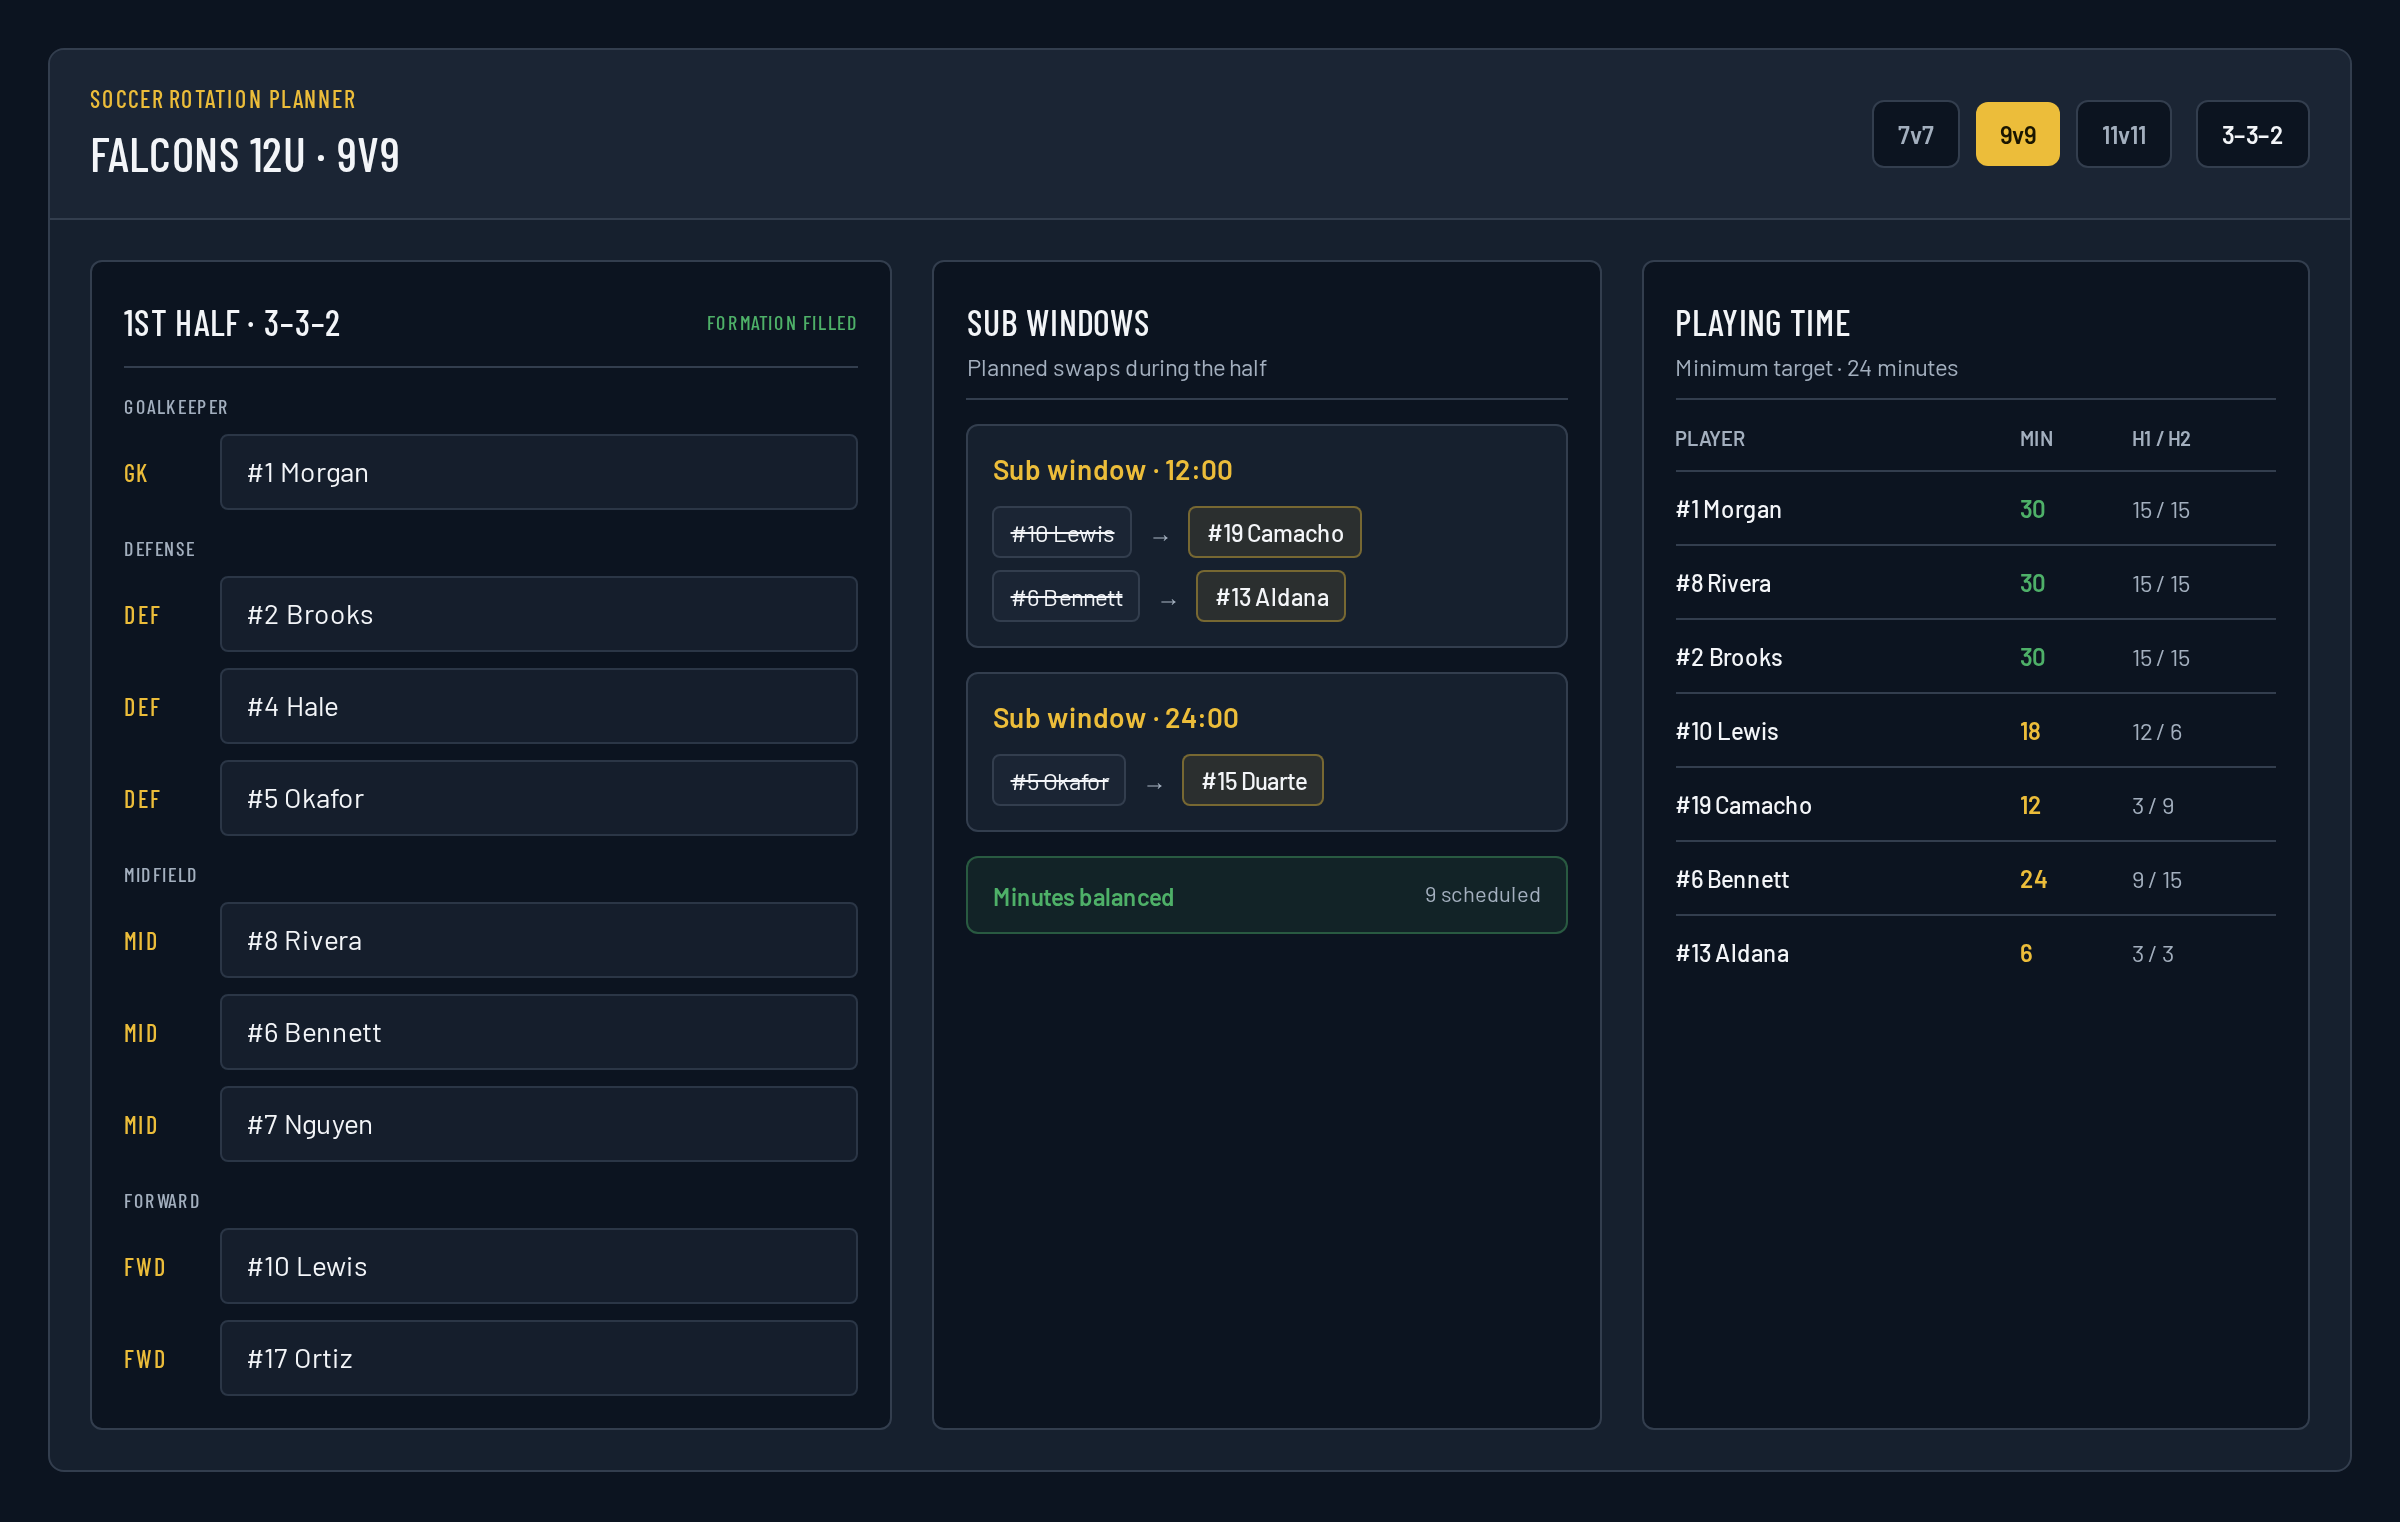The height and width of the screenshot is (1522, 2400).
Task: Click the #19 Camacho sub-in chip
Action: click(1275, 533)
